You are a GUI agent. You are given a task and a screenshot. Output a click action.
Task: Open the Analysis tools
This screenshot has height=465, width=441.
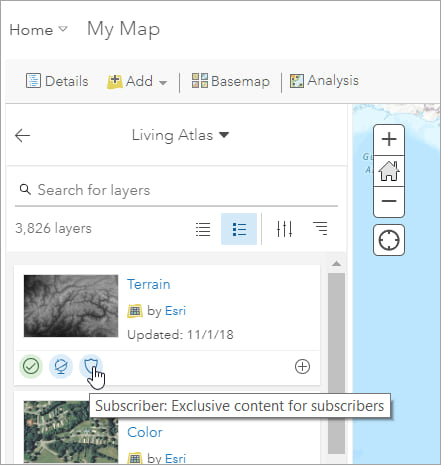point(324,81)
